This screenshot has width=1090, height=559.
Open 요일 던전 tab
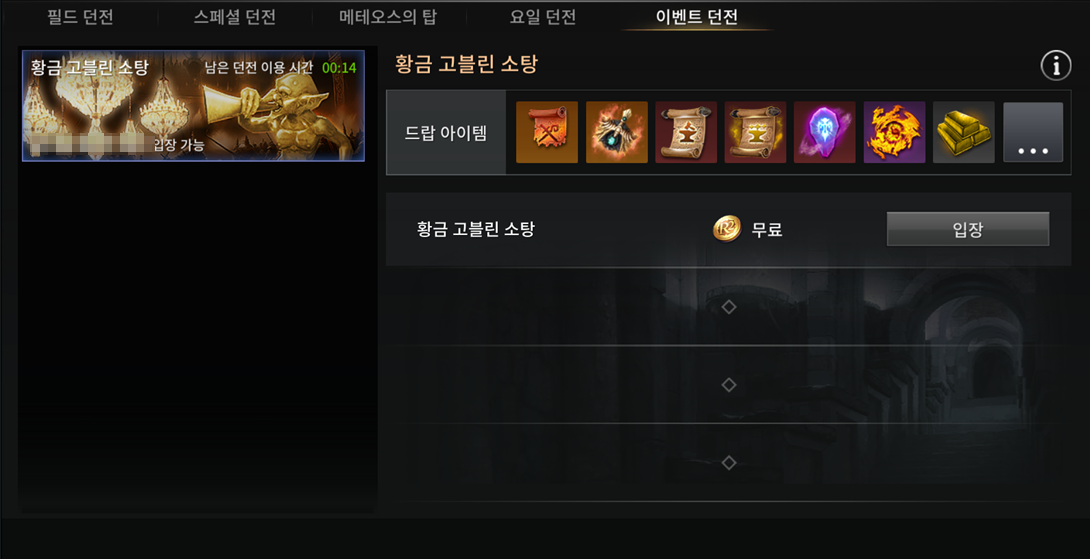[x=543, y=17]
